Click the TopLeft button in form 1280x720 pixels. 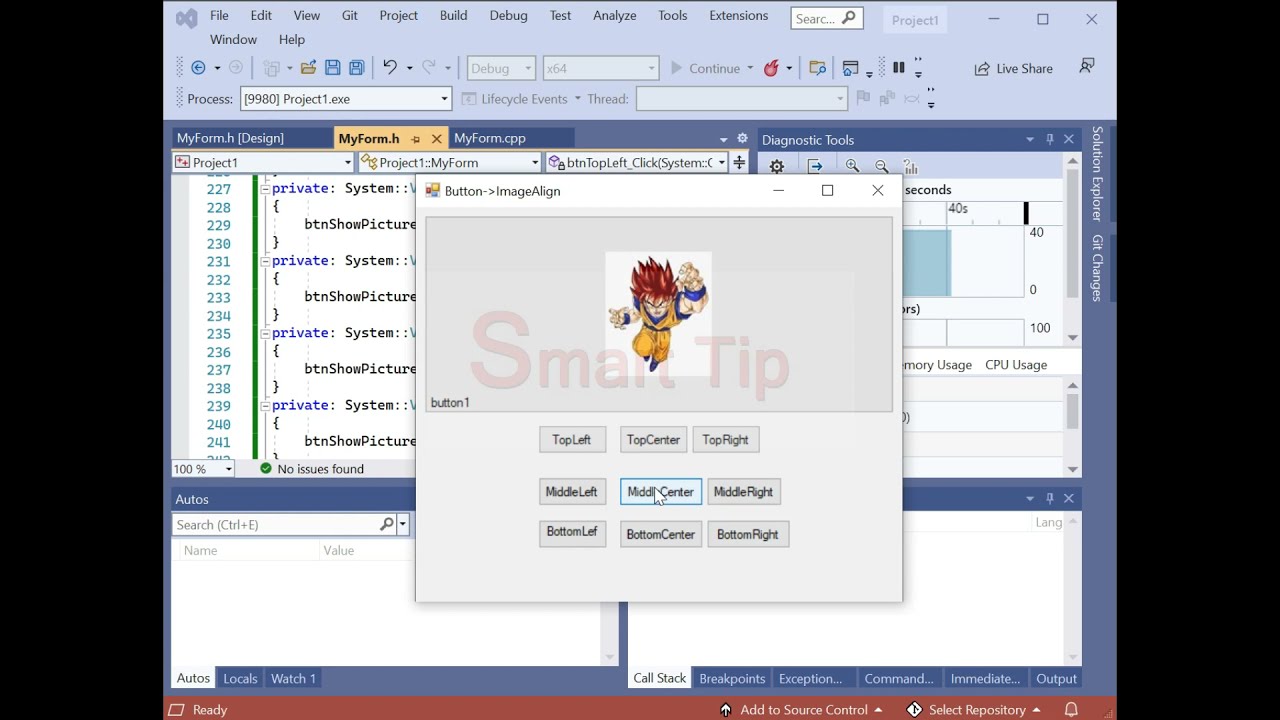572,440
